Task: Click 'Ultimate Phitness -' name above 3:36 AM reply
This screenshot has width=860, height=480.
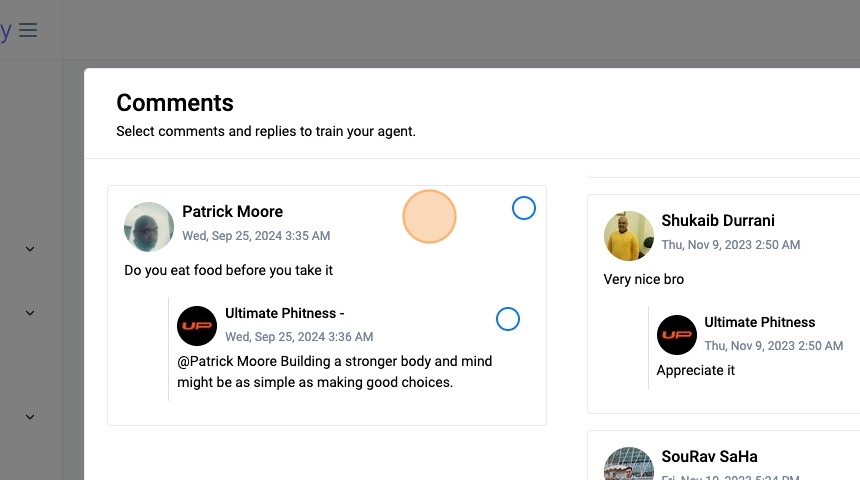Action: (x=284, y=313)
